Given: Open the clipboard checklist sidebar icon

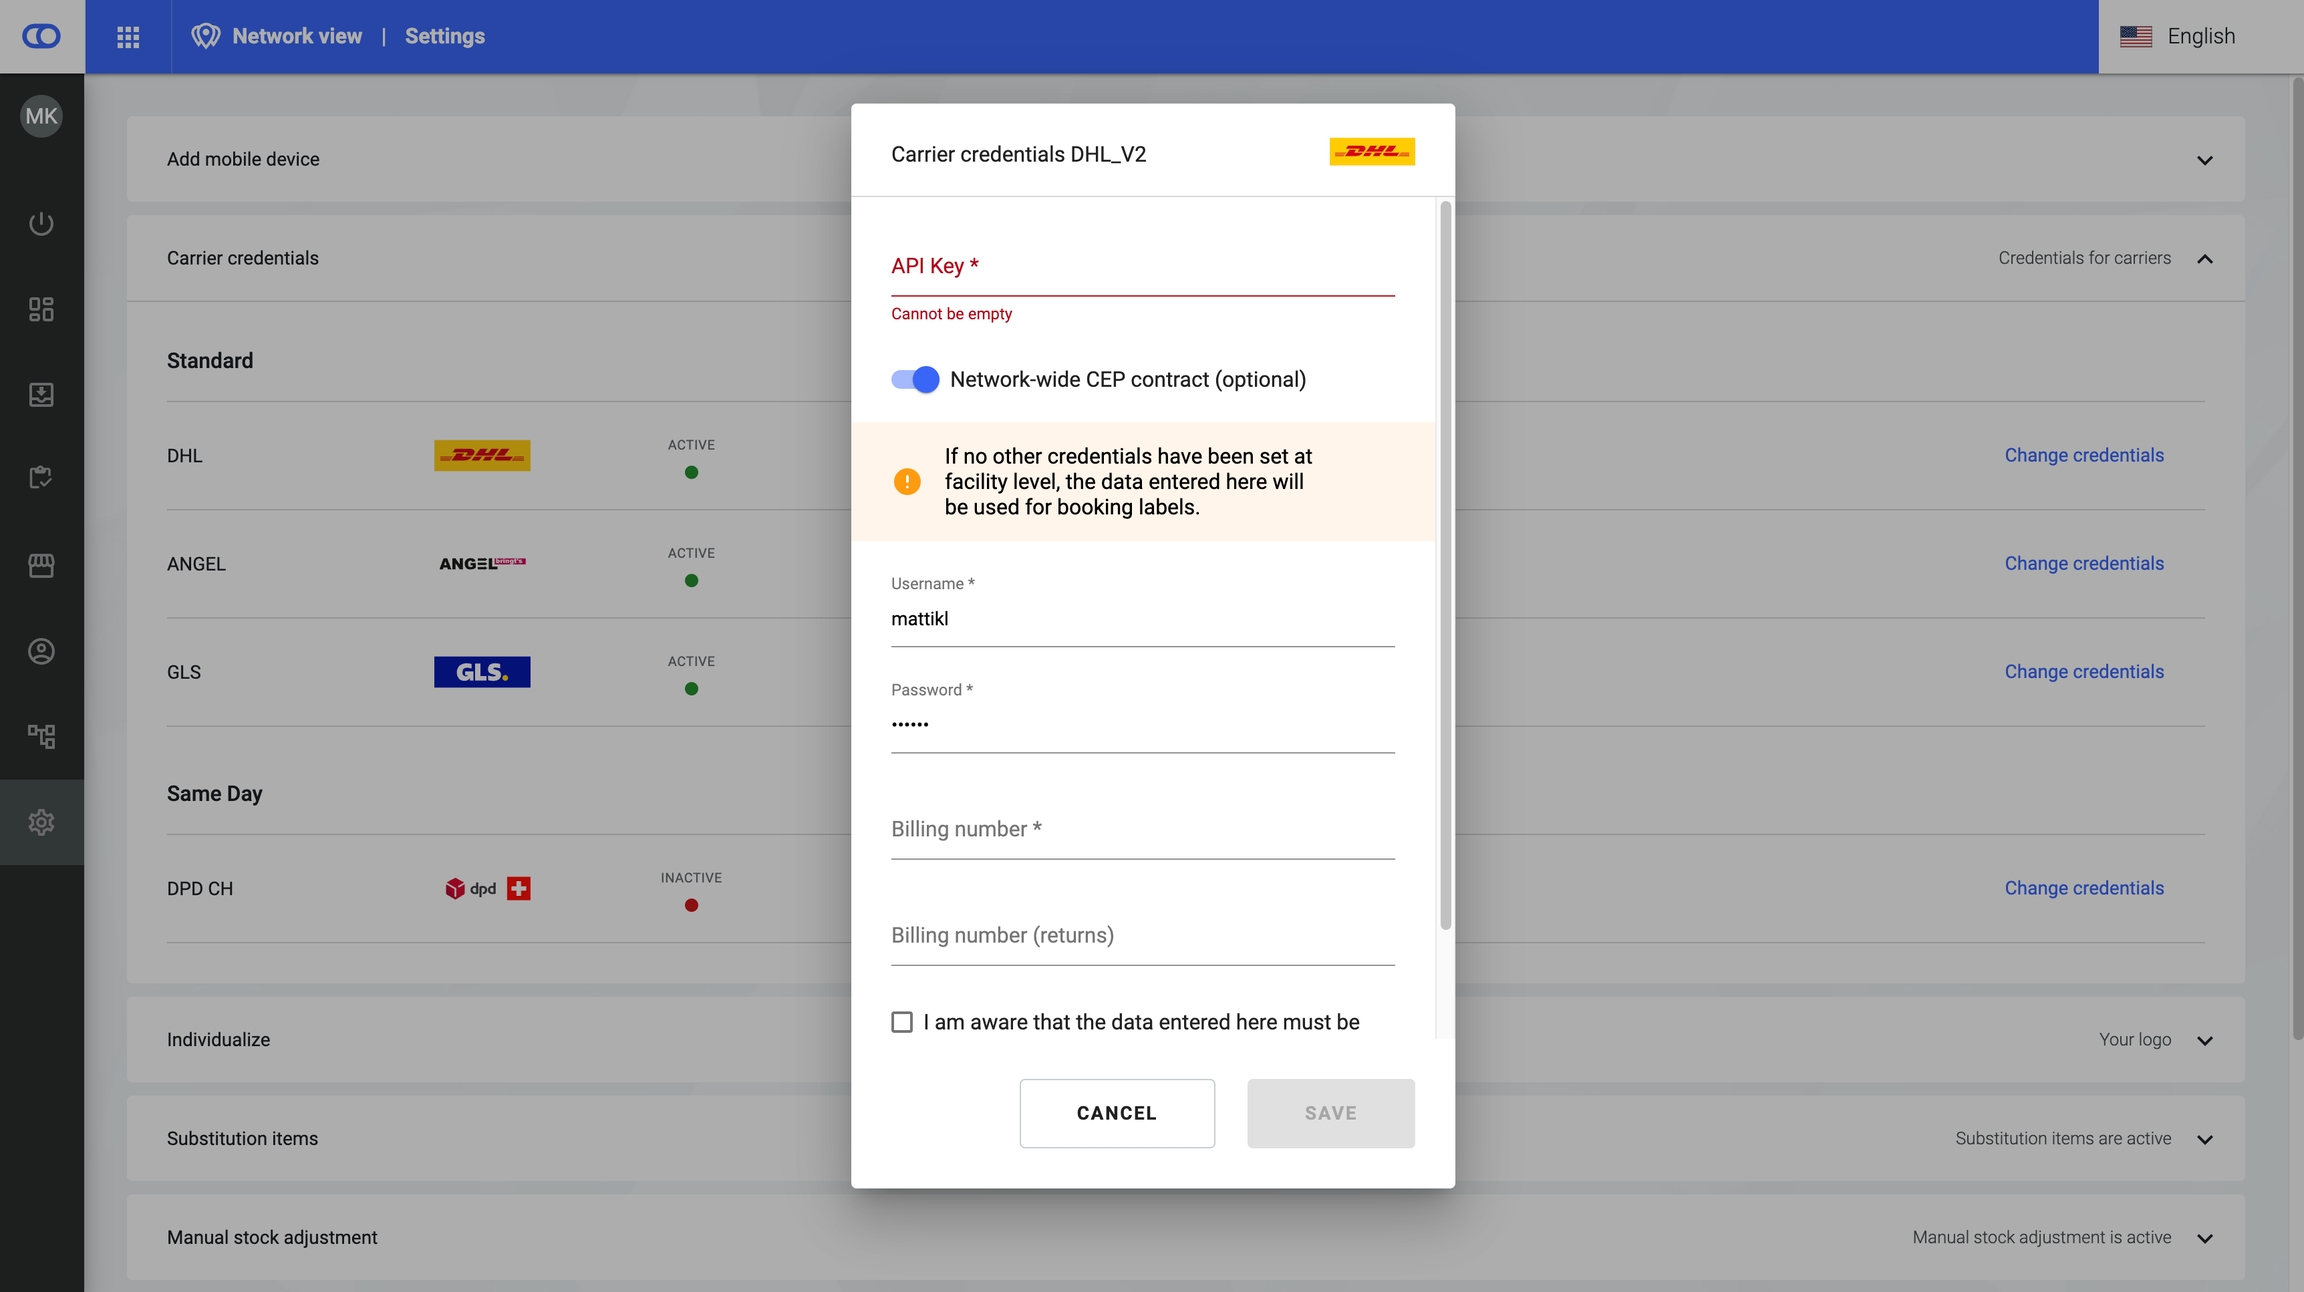Looking at the screenshot, I should point(41,478).
